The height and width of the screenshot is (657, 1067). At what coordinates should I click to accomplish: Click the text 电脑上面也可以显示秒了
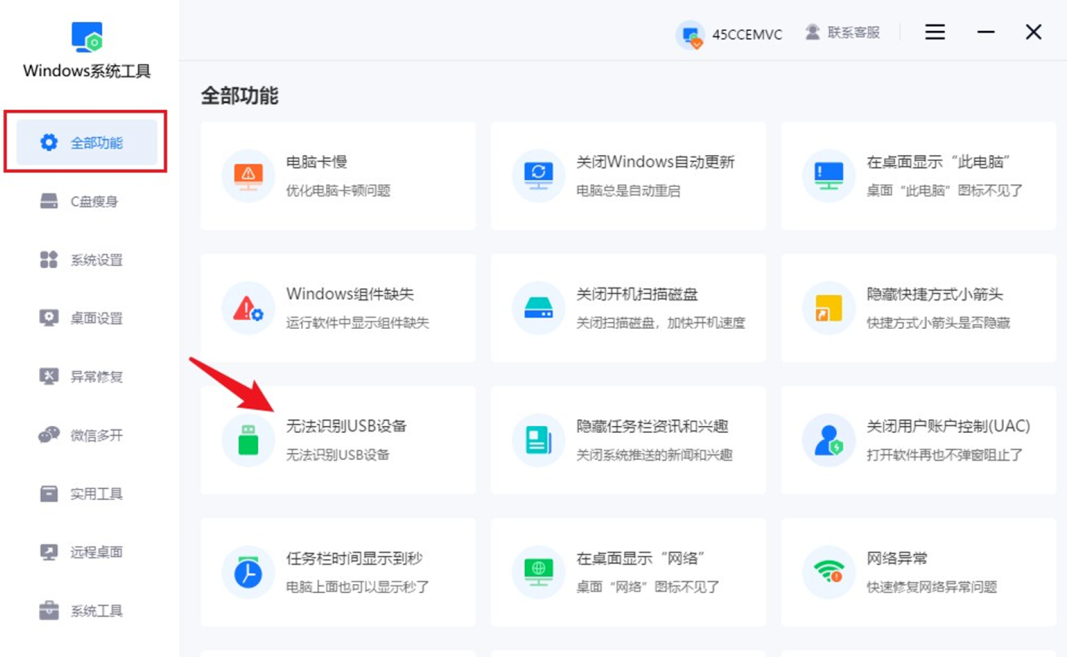[357, 587]
